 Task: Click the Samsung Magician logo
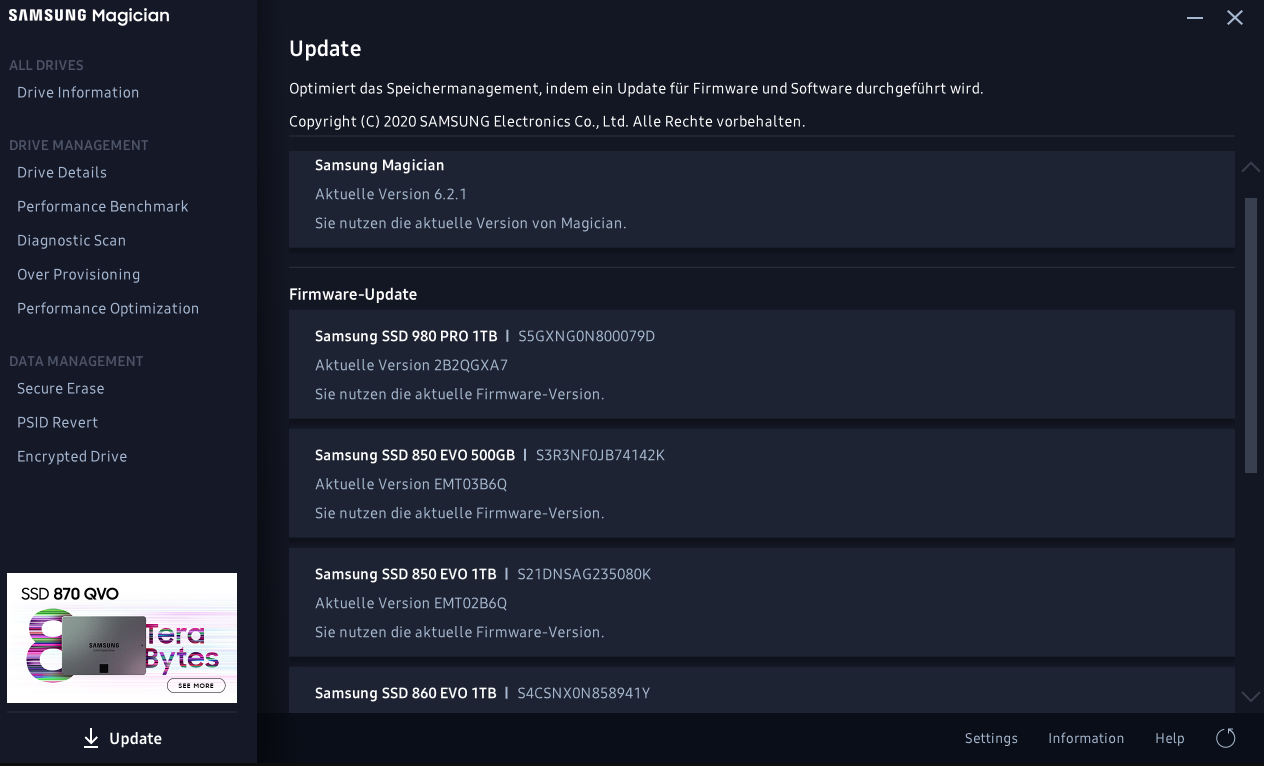(89, 15)
